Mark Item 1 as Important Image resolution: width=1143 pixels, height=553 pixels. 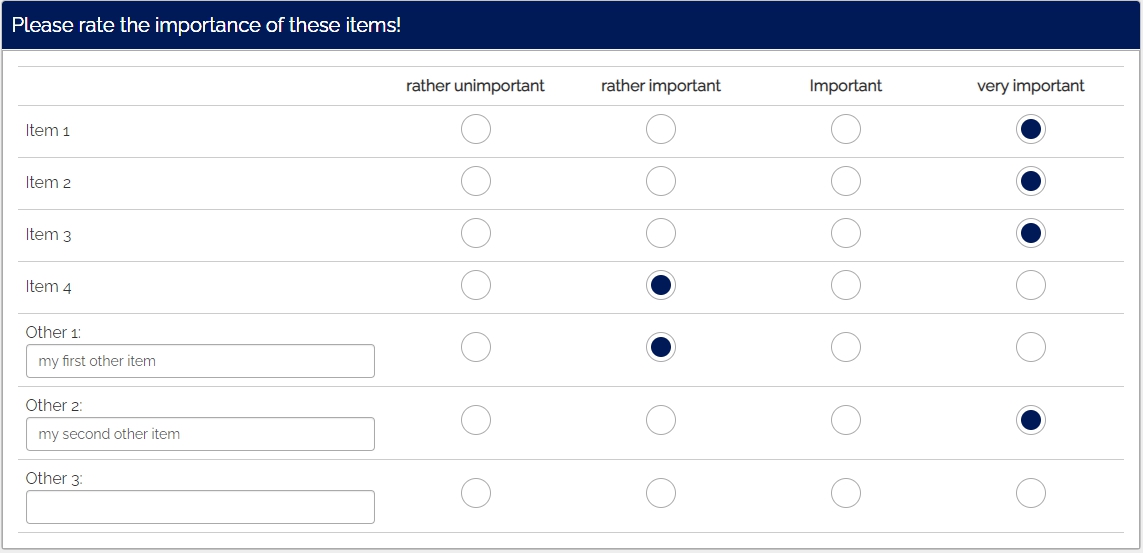coord(846,130)
